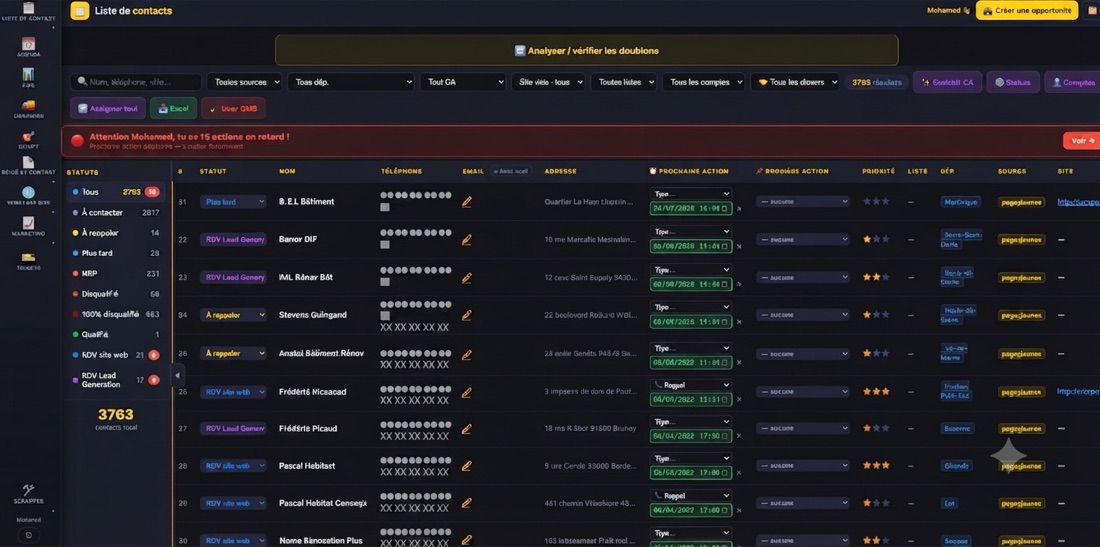The height and width of the screenshot is (547, 1100).
Task: Toggle second star for Stevens Guingand priority
Action: (876, 315)
